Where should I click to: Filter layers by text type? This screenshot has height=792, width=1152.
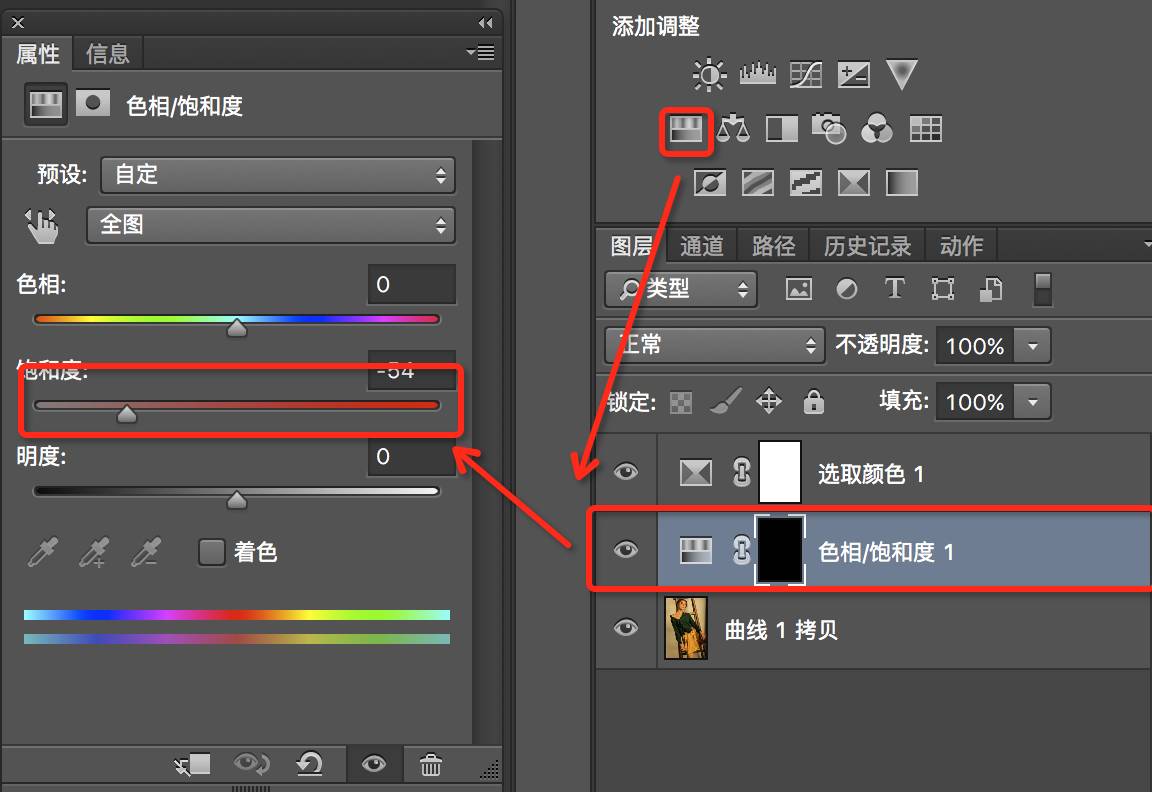click(x=894, y=288)
